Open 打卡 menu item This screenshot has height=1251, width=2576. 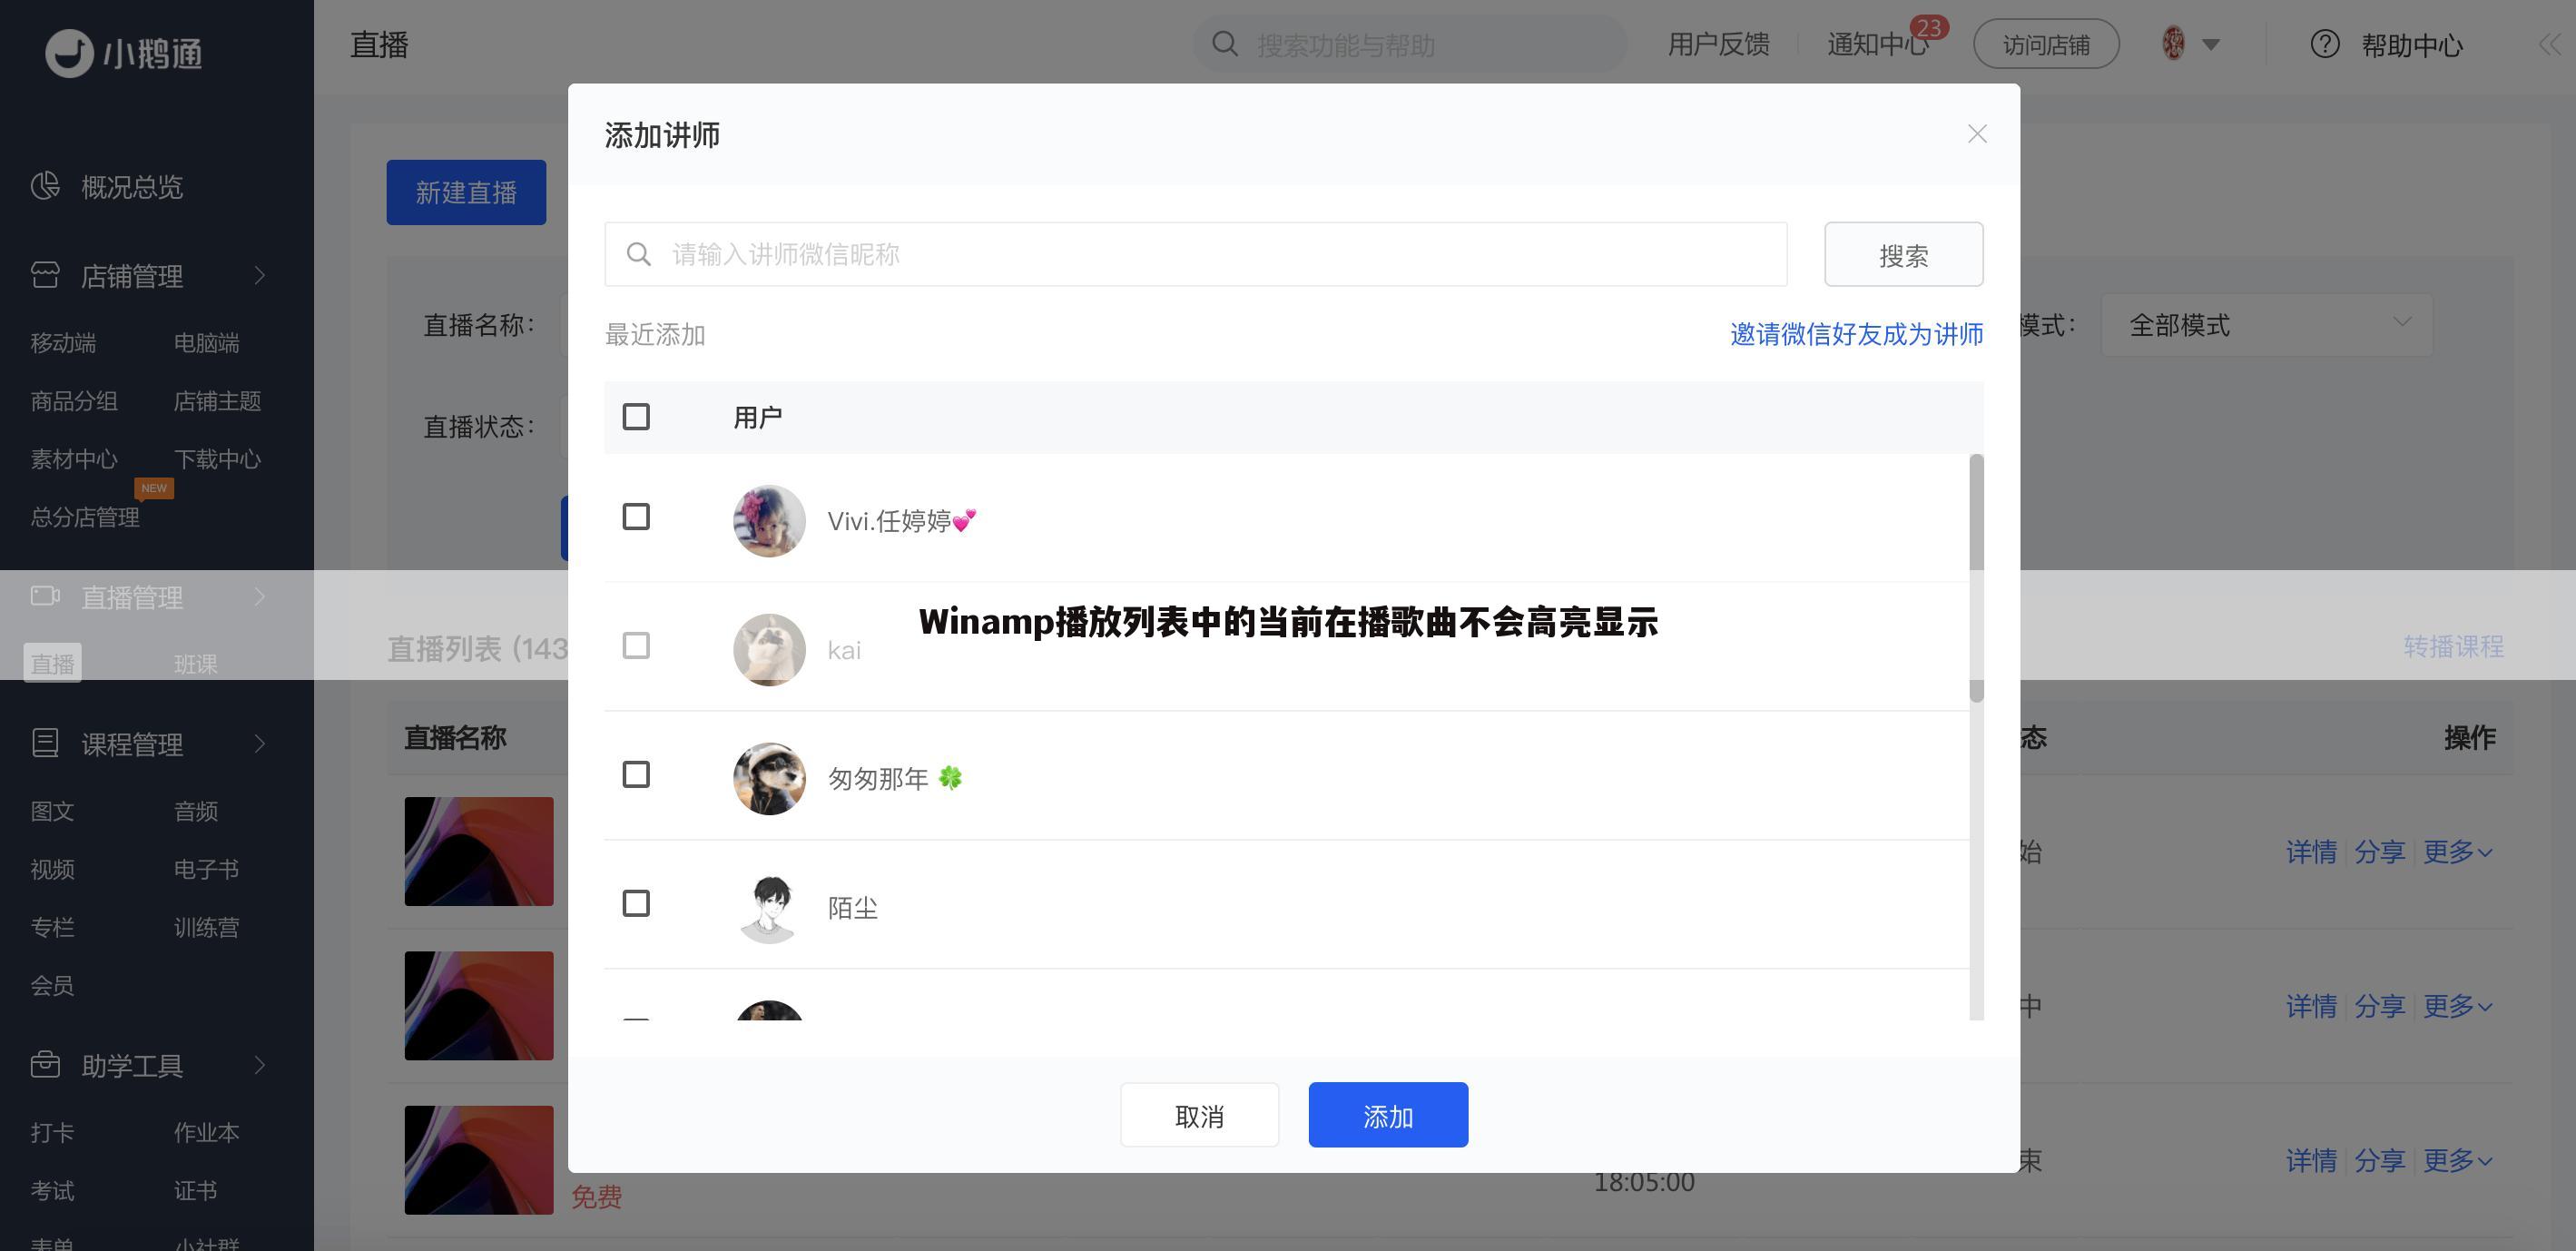pos(52,1133)
